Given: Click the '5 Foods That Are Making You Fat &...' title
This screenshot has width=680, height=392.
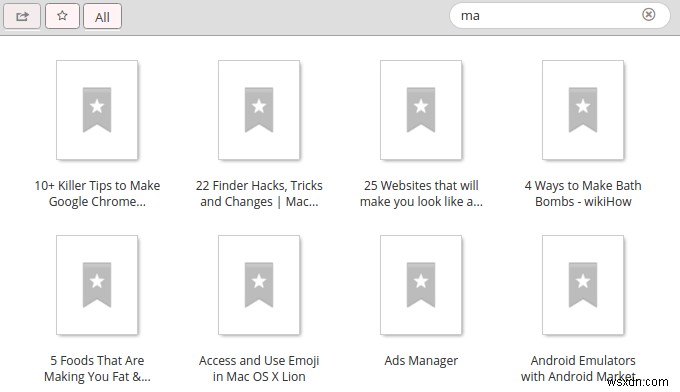Looking at the screenshot, I should click(x=97, y=368).
